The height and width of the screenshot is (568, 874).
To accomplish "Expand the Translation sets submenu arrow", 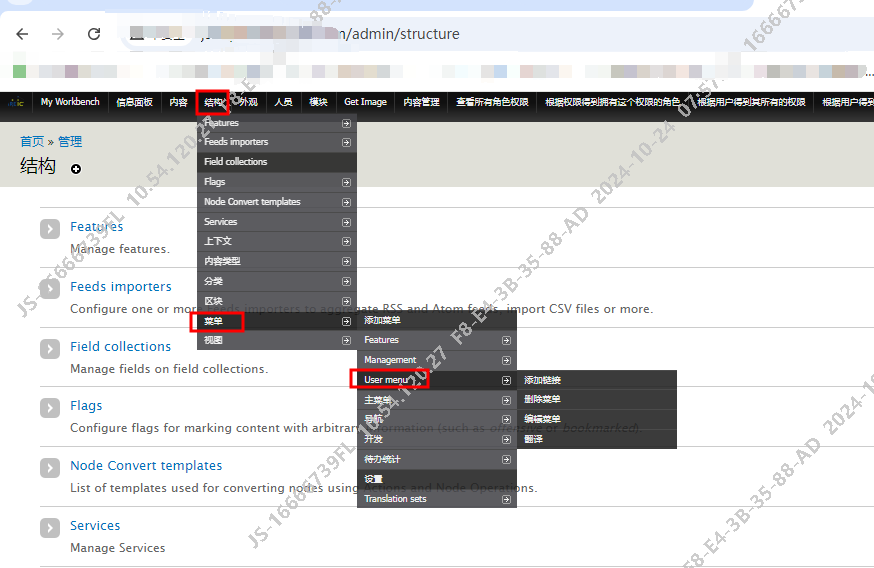I will click(506, 499).
